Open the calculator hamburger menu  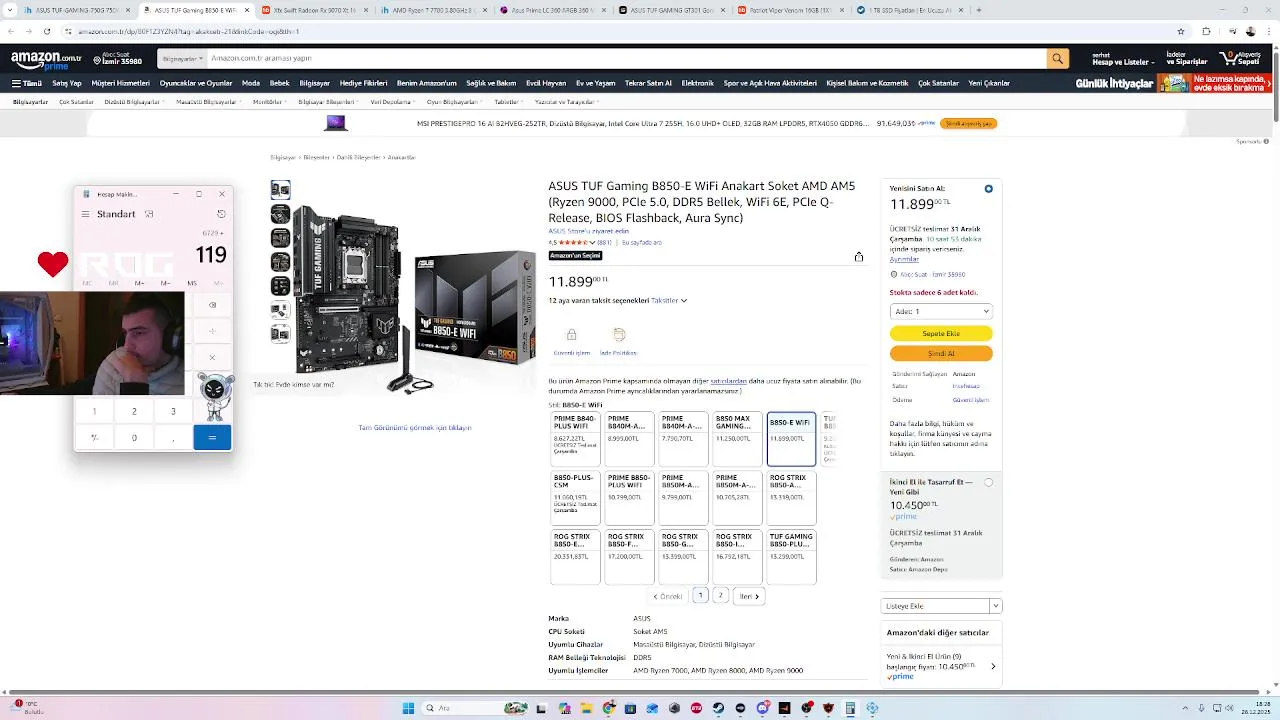coord(87,214)
